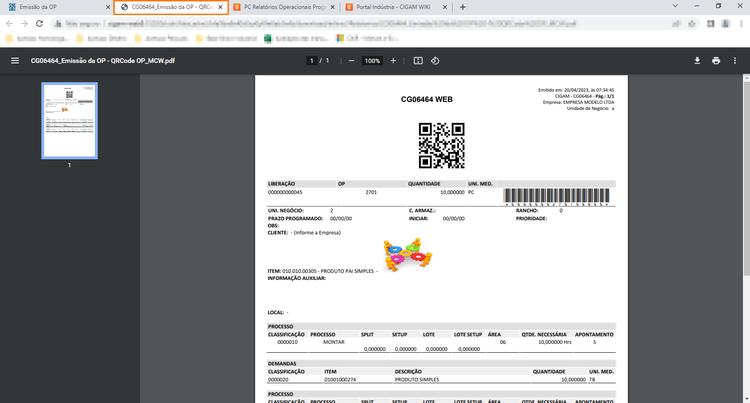This screenshot has width=750, height=403.
Task: Click process name 'MONTAR'
Action: point(333,342)
